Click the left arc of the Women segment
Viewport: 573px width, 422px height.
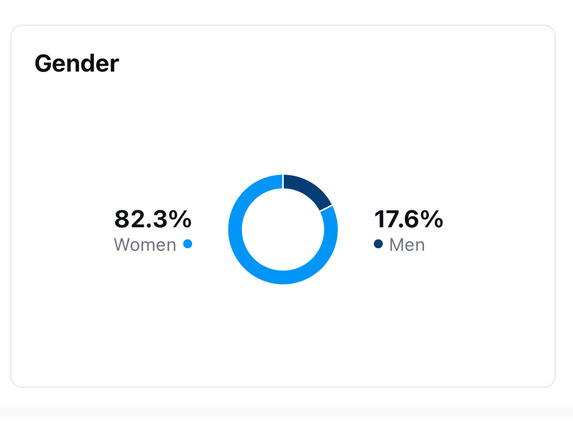[235, 229]
